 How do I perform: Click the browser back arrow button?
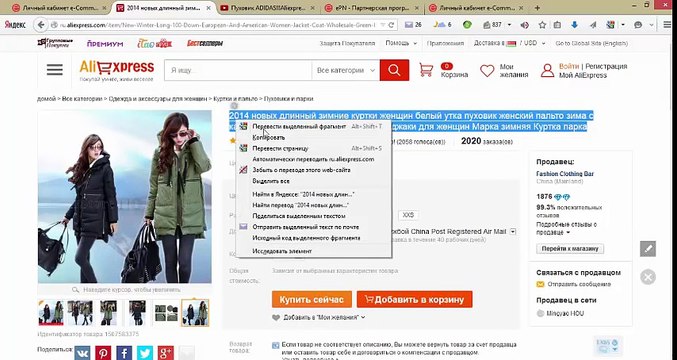point(41,25)
